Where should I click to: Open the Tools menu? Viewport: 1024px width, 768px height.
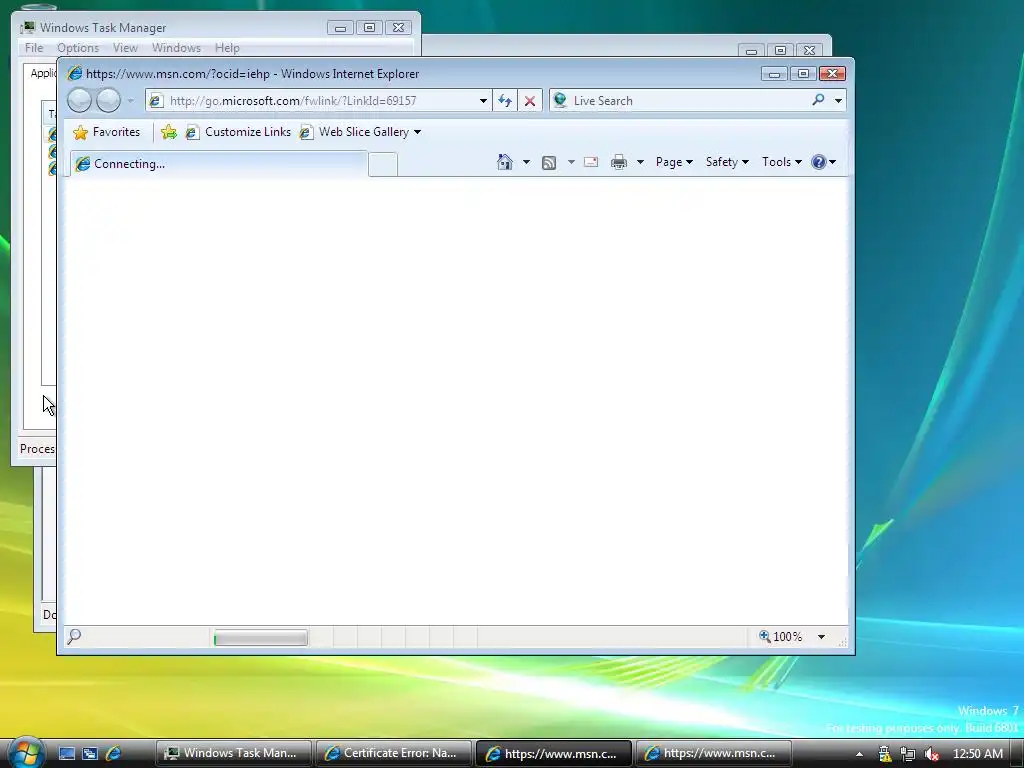tap(782, 162)
